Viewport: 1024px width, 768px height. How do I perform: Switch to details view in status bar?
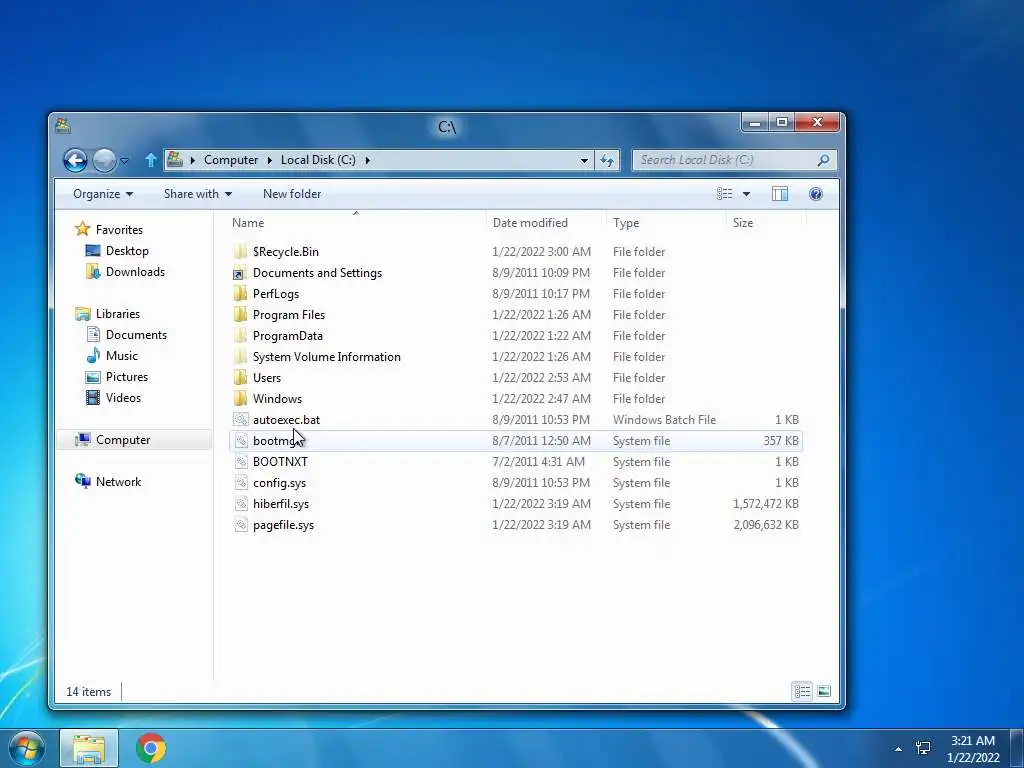[x=803, y=691]
